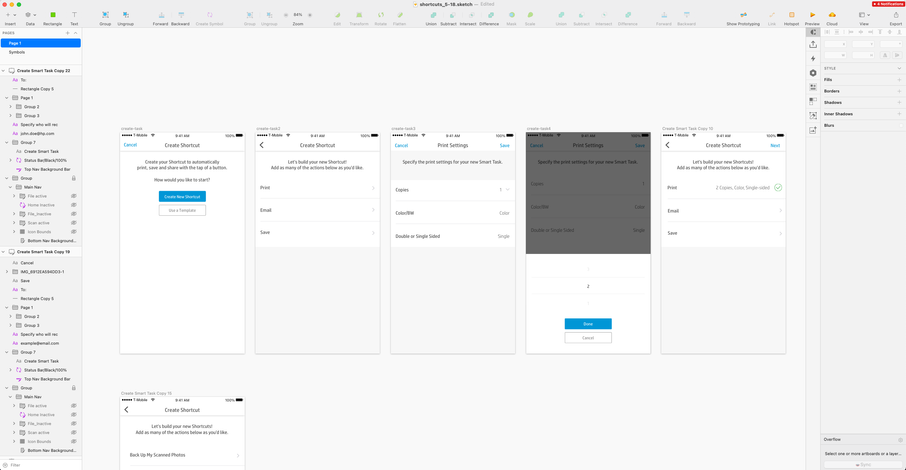Screen dimensions: 906x470
Task: Zoom in with the plus button
Action: pyautogui.click(x=310, y=15)
